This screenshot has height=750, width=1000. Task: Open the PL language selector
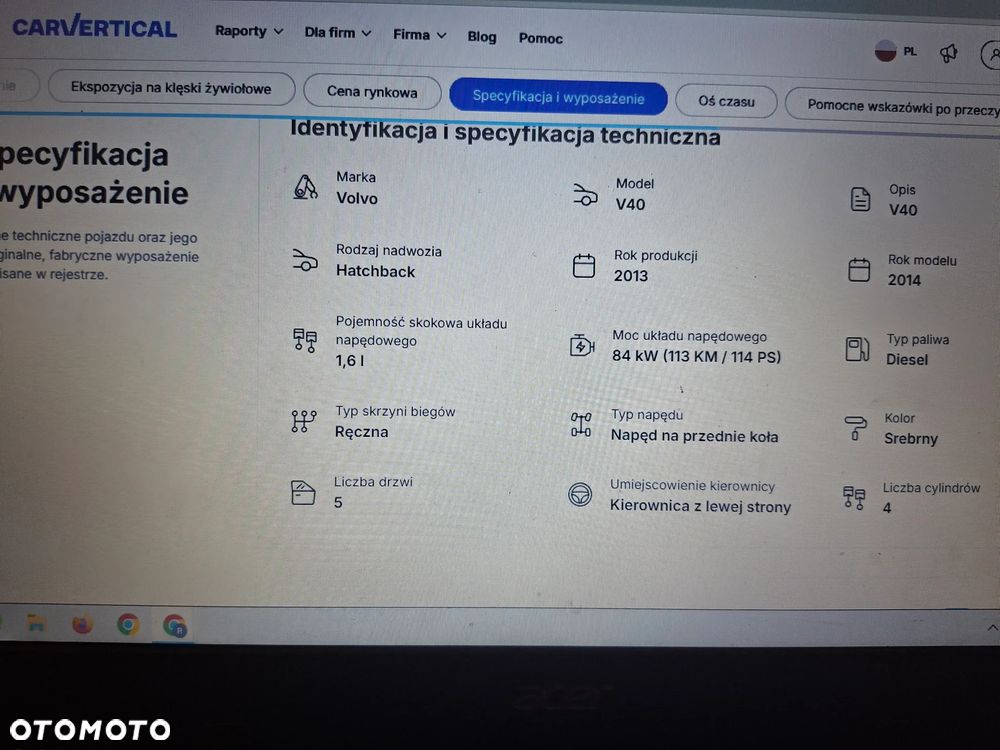coord(895,51)
